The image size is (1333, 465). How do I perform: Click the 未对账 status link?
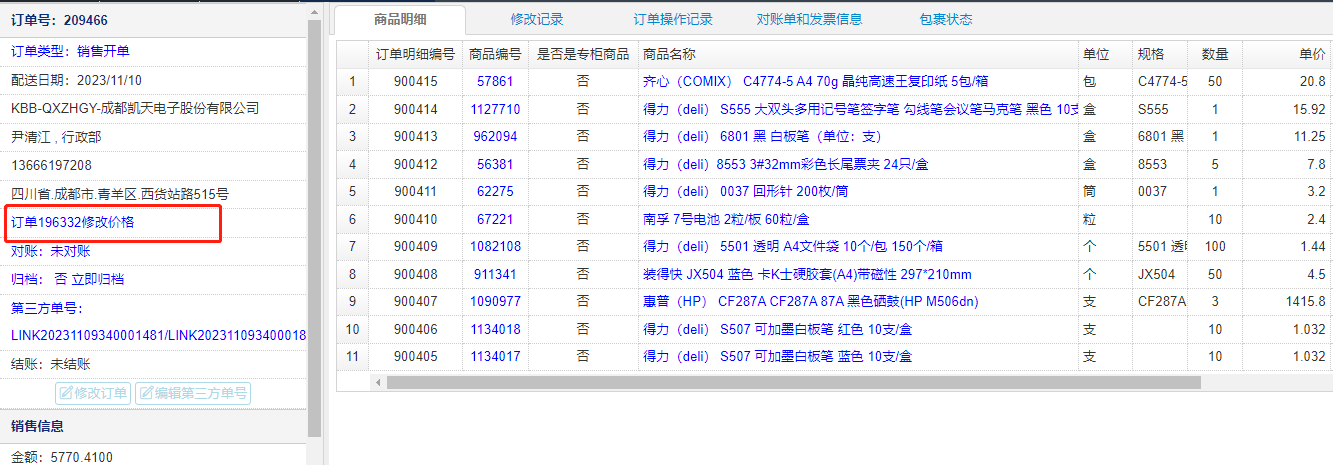pos(70,251)
